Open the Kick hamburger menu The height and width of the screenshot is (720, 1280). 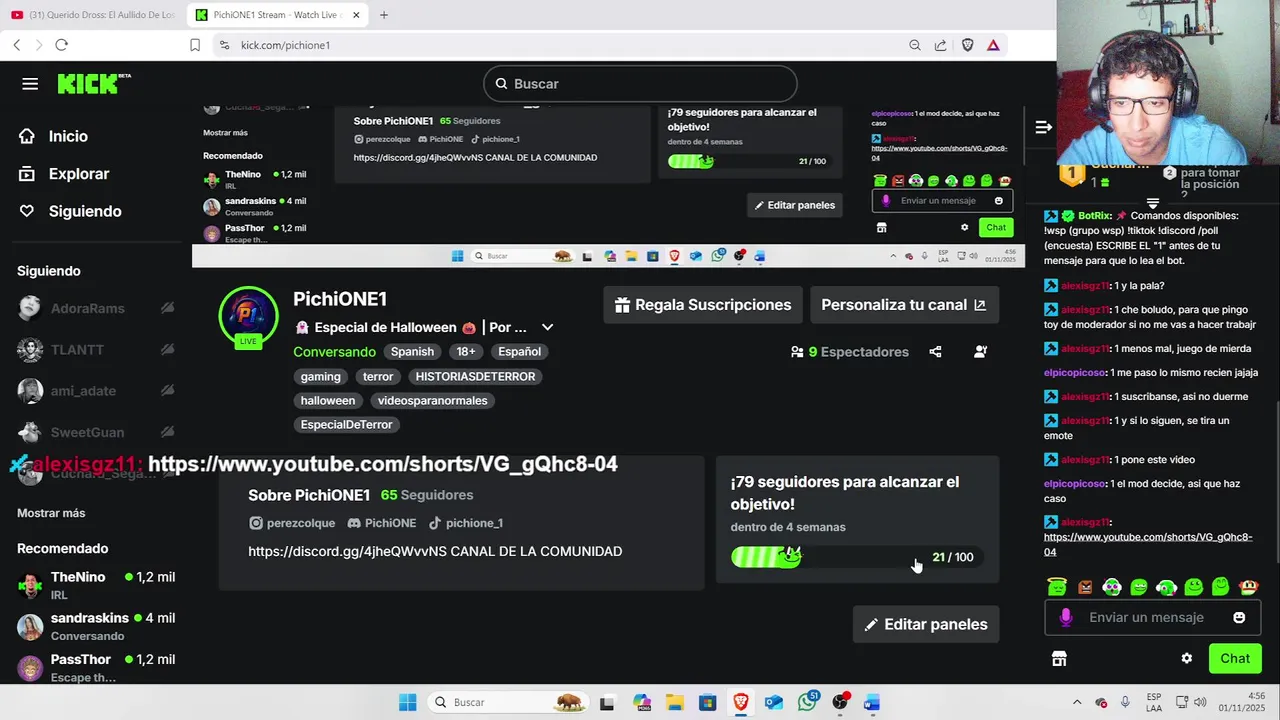click(30, 84)
